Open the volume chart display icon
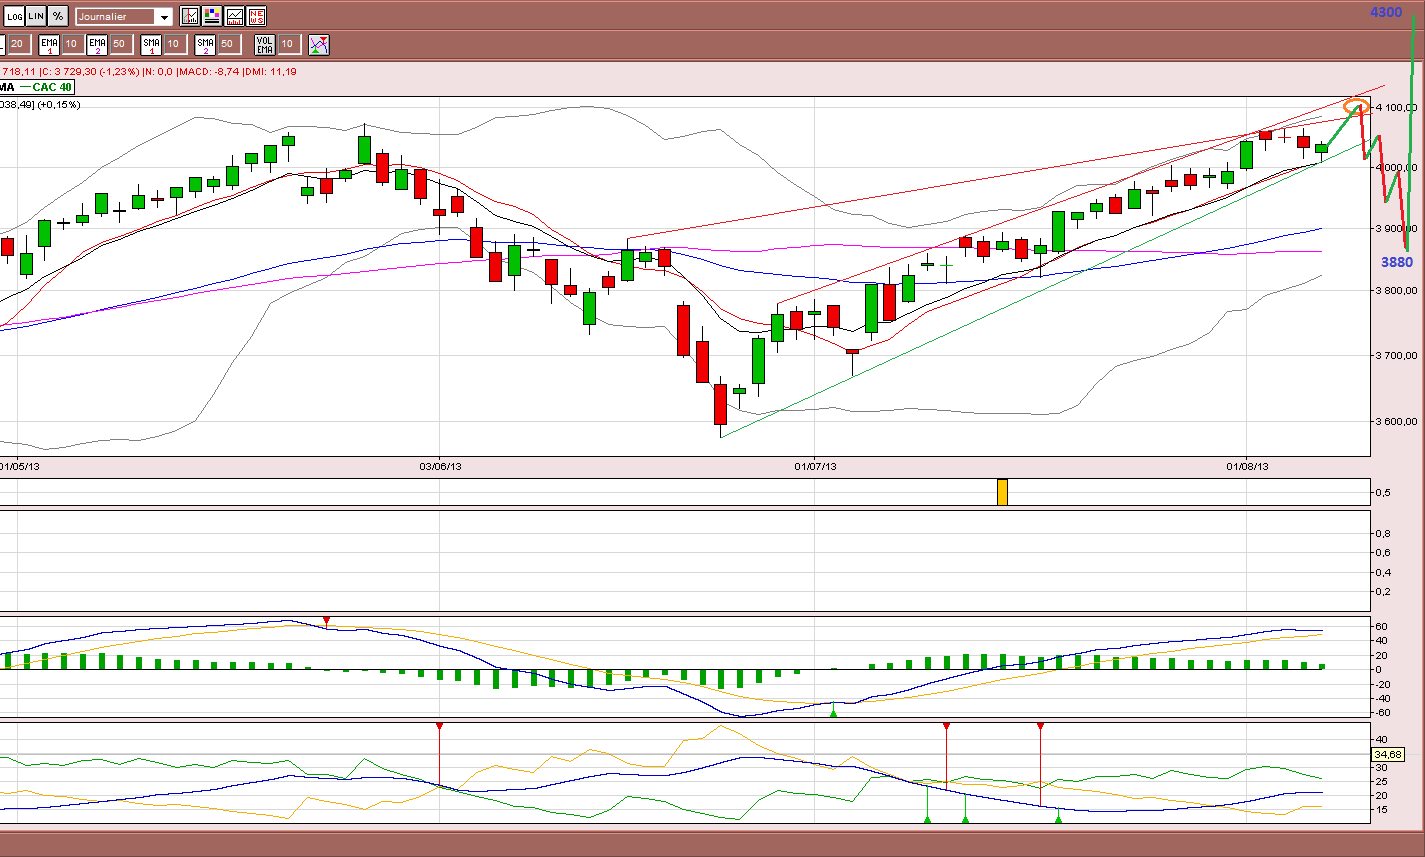Screen dimensions: 1425x857 pyautogui.click(x=189, y=16)
